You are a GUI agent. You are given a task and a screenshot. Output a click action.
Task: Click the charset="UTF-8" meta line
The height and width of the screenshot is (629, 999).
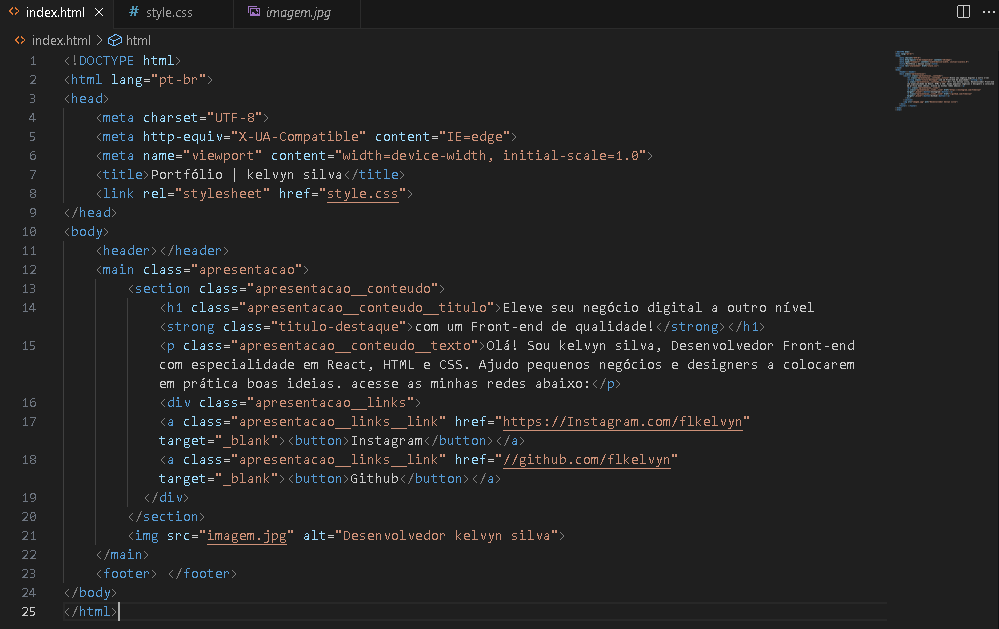(182, 118)
